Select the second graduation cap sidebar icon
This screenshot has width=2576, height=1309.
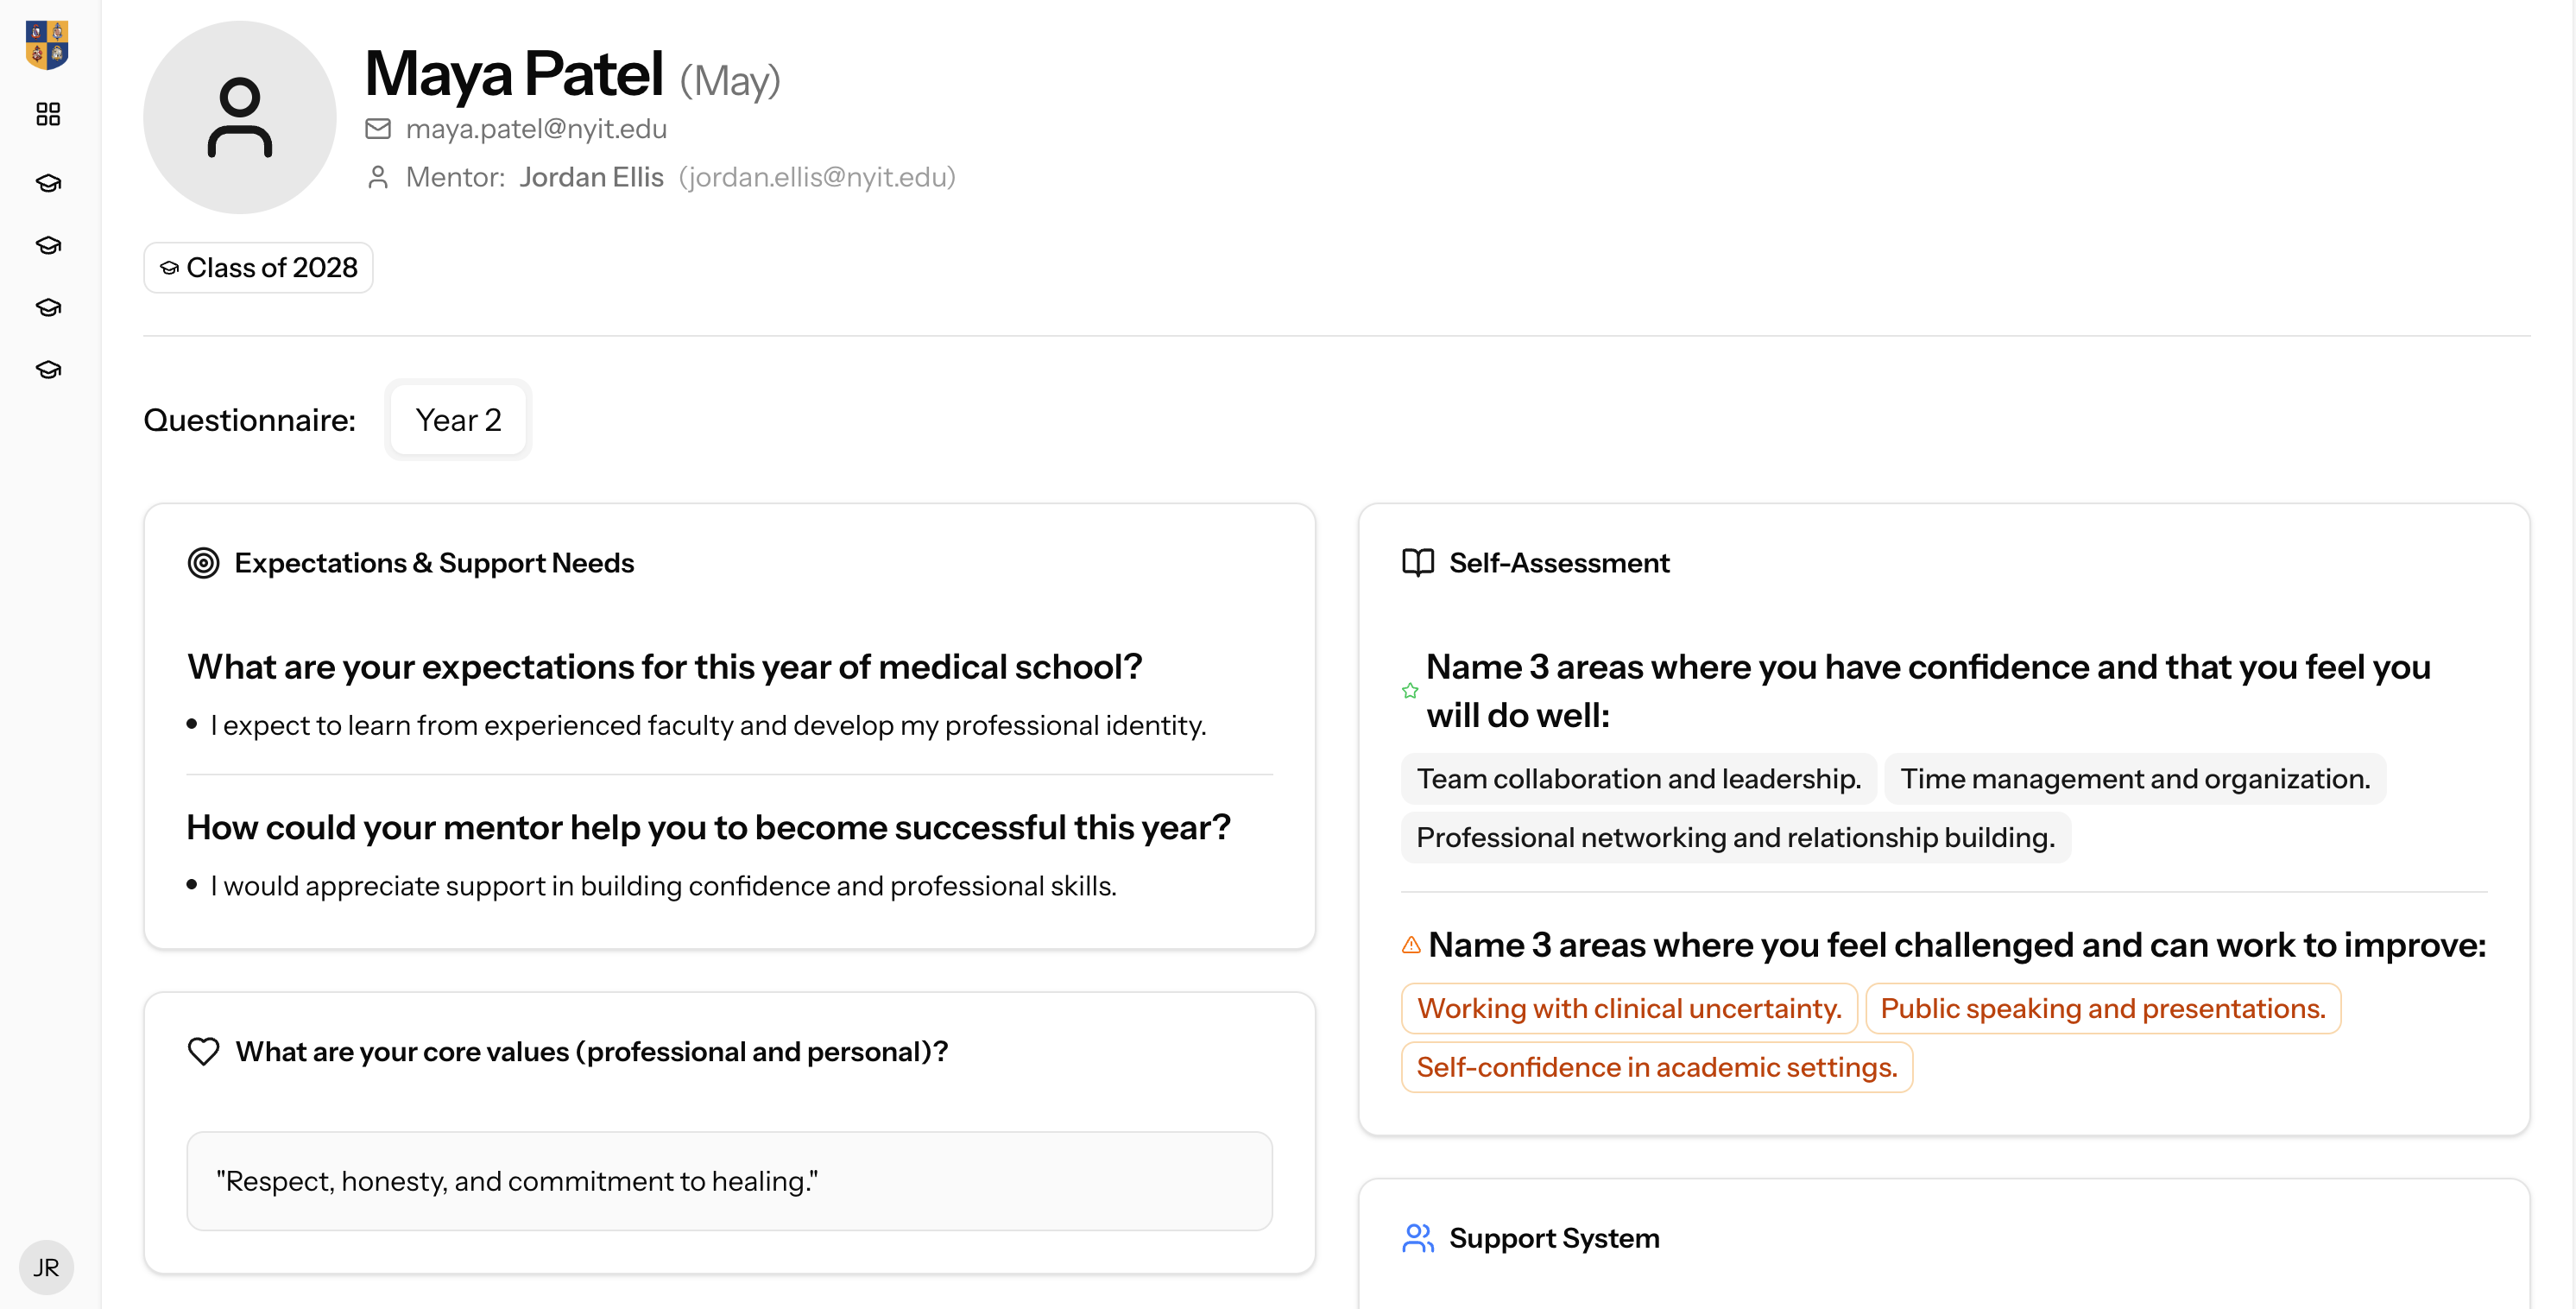[x=48, y=245]
